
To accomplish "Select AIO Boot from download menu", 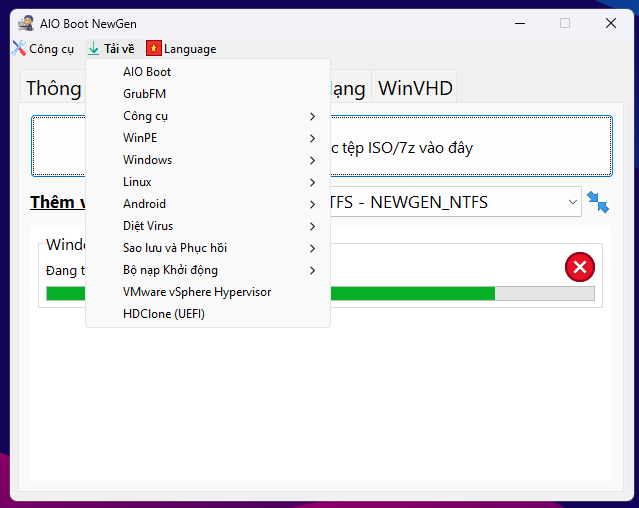I will coord(208,72).
